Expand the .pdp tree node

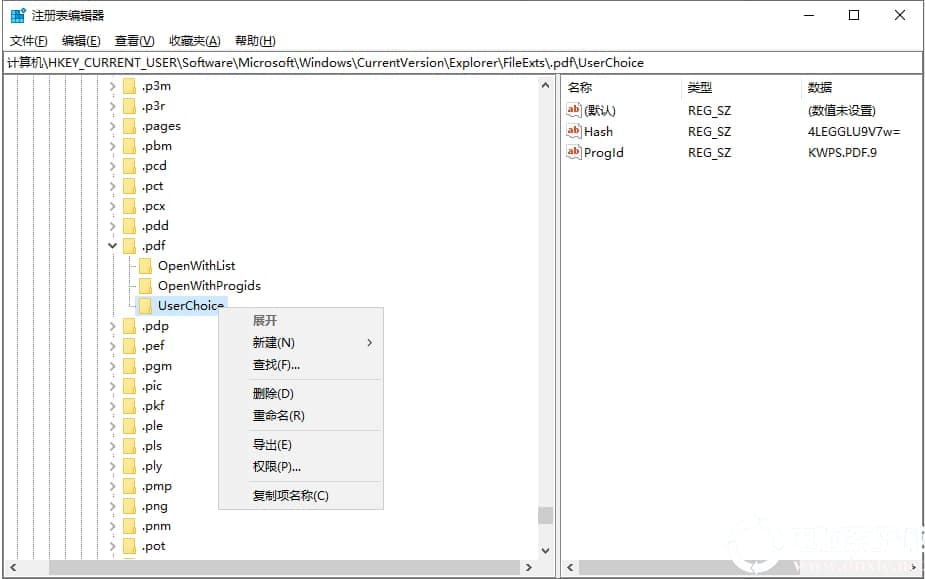tap(112, 325)
